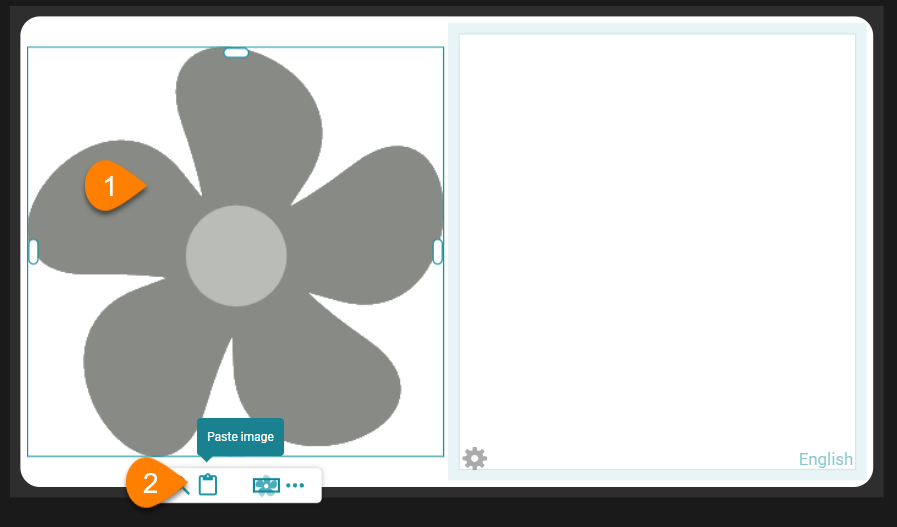
Task: Click inside the empty white text panel
Action: tap(656, 240)
